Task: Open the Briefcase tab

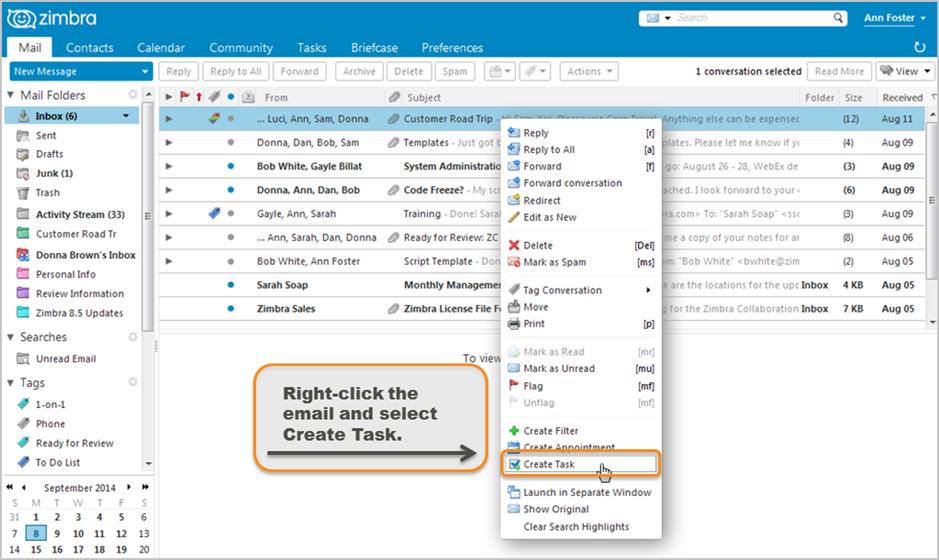Action: pos(374,48)
